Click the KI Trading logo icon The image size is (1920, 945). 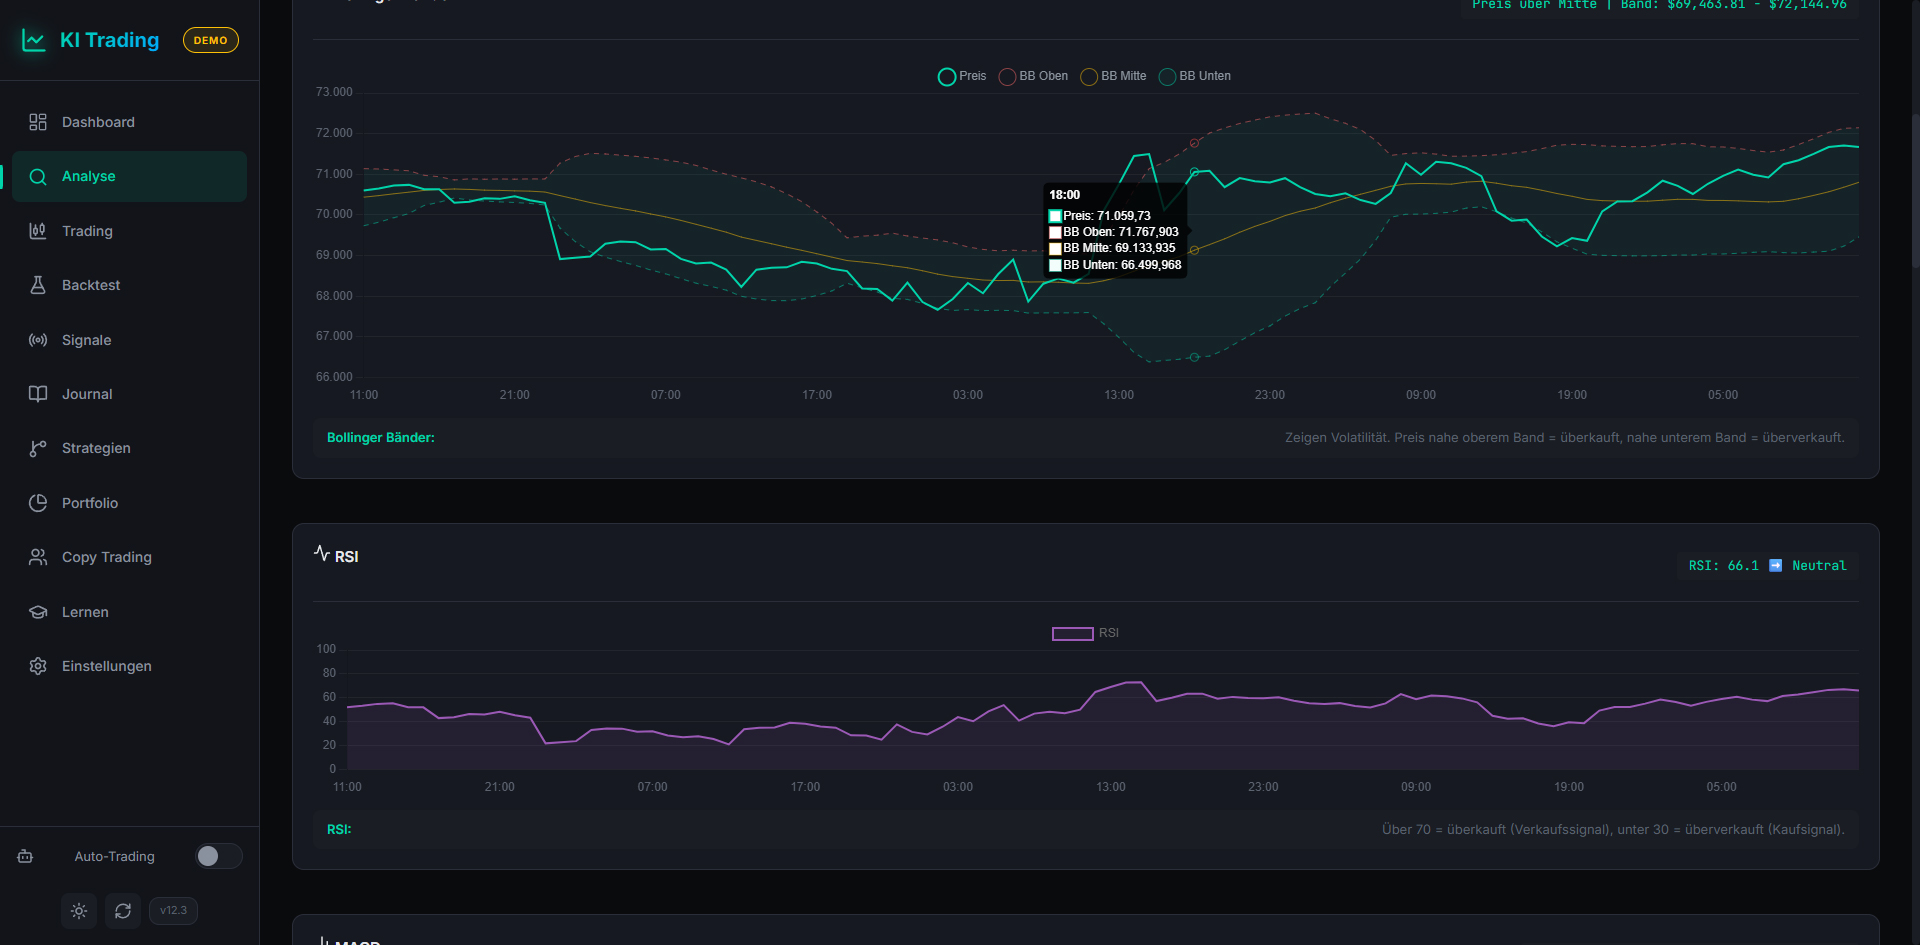[x=34, y=41]
